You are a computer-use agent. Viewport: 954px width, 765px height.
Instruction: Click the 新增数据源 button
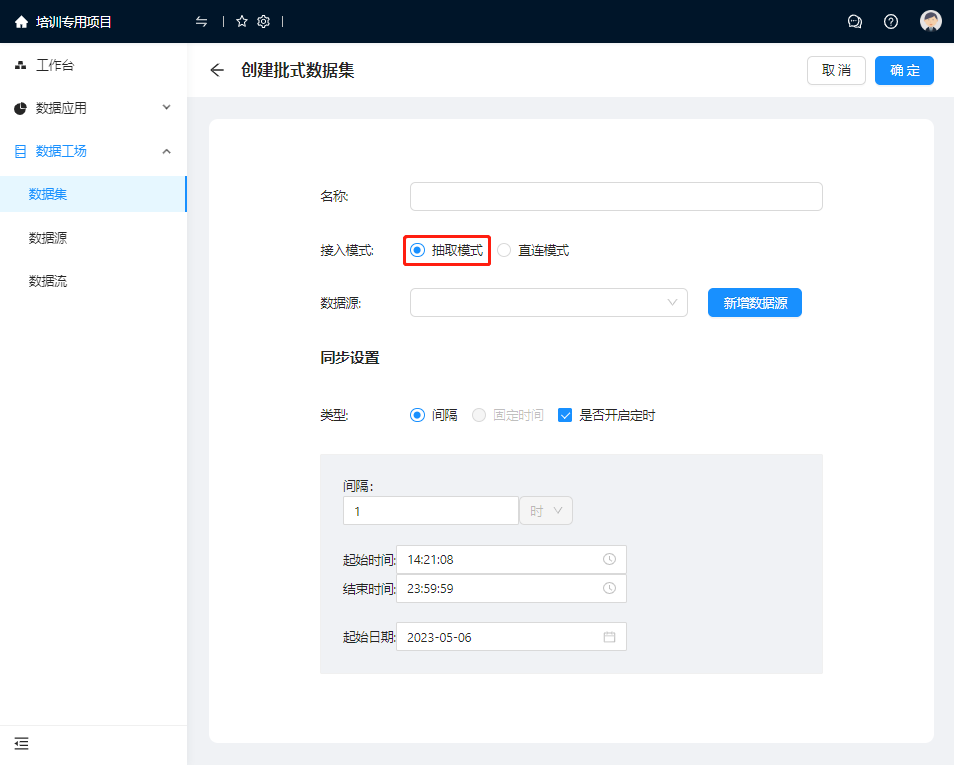[x=754, y=303]
